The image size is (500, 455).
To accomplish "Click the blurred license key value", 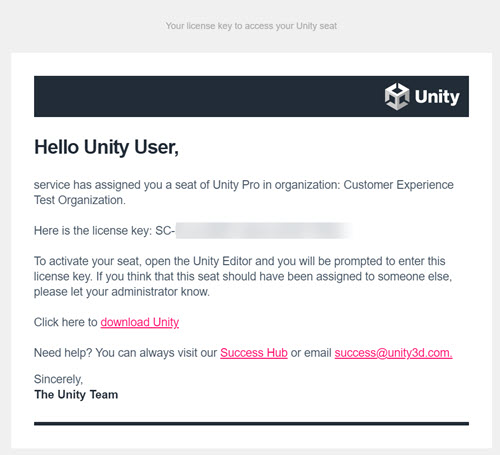I will tap(263, 230).
